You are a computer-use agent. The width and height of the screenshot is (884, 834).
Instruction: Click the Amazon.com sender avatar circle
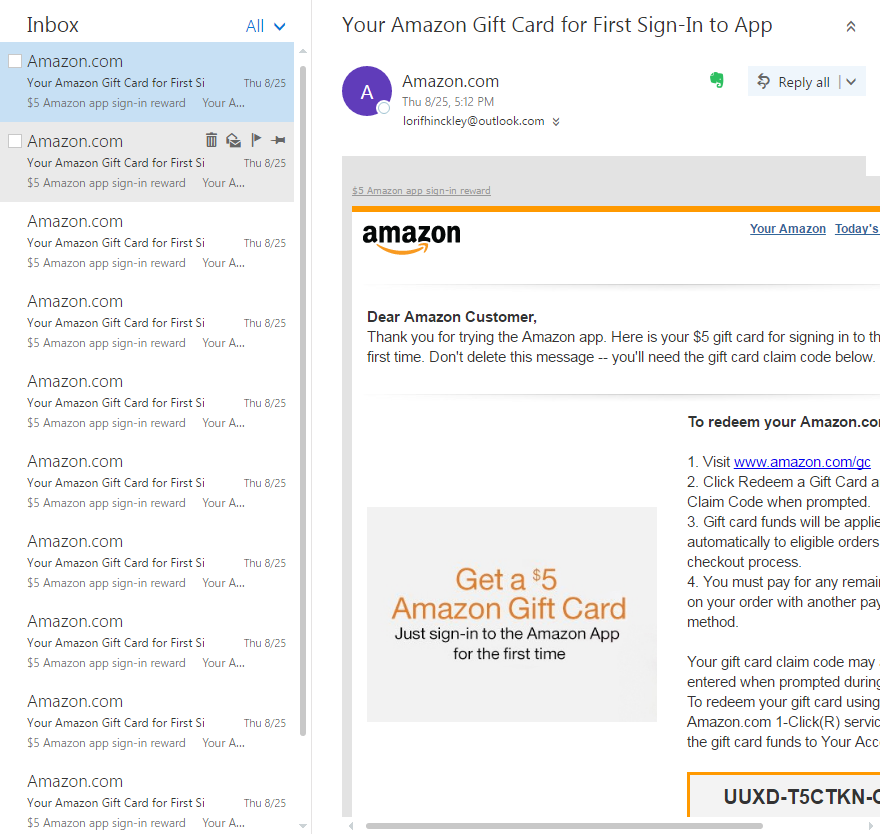tap(366, 91)
